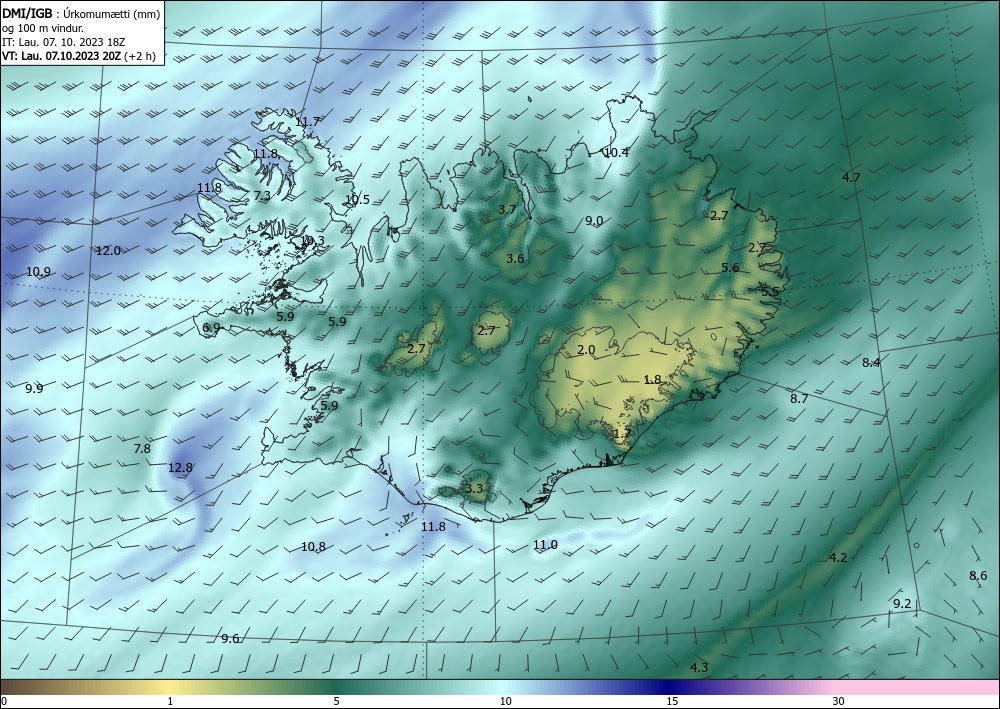Click the colorbar label '0'

click(4, 701)
